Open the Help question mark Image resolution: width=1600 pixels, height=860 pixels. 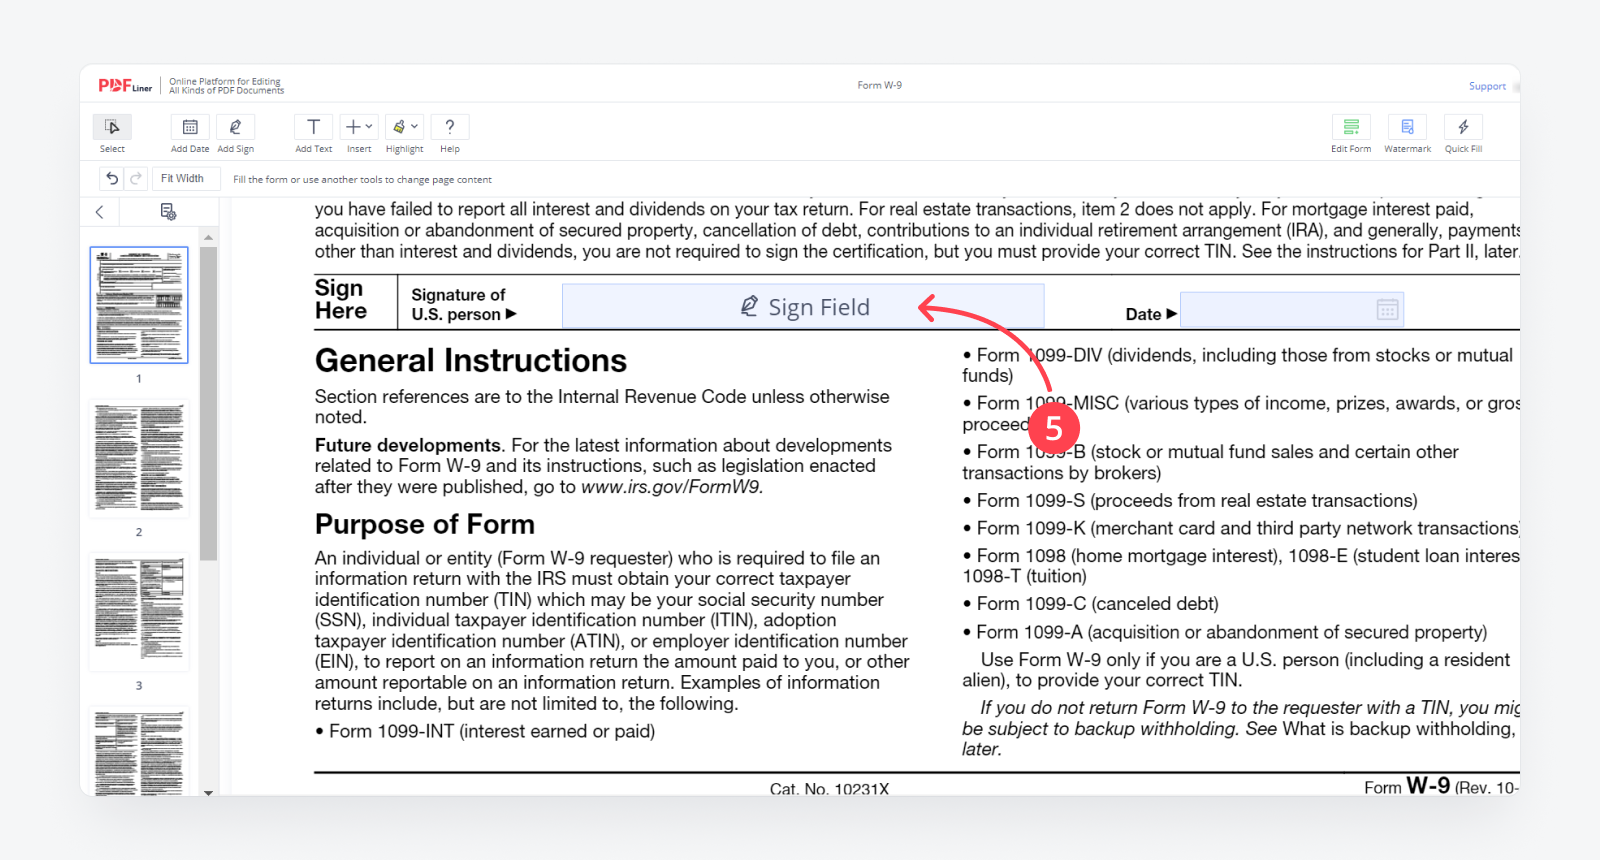[450, 127]
